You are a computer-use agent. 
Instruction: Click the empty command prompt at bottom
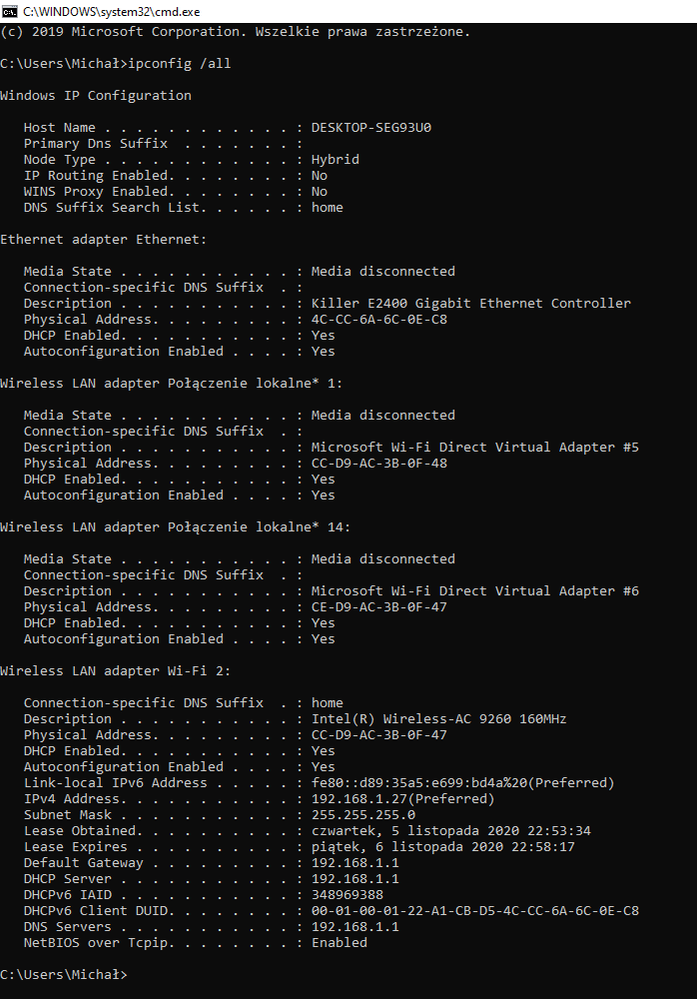(x=132, y=975)
